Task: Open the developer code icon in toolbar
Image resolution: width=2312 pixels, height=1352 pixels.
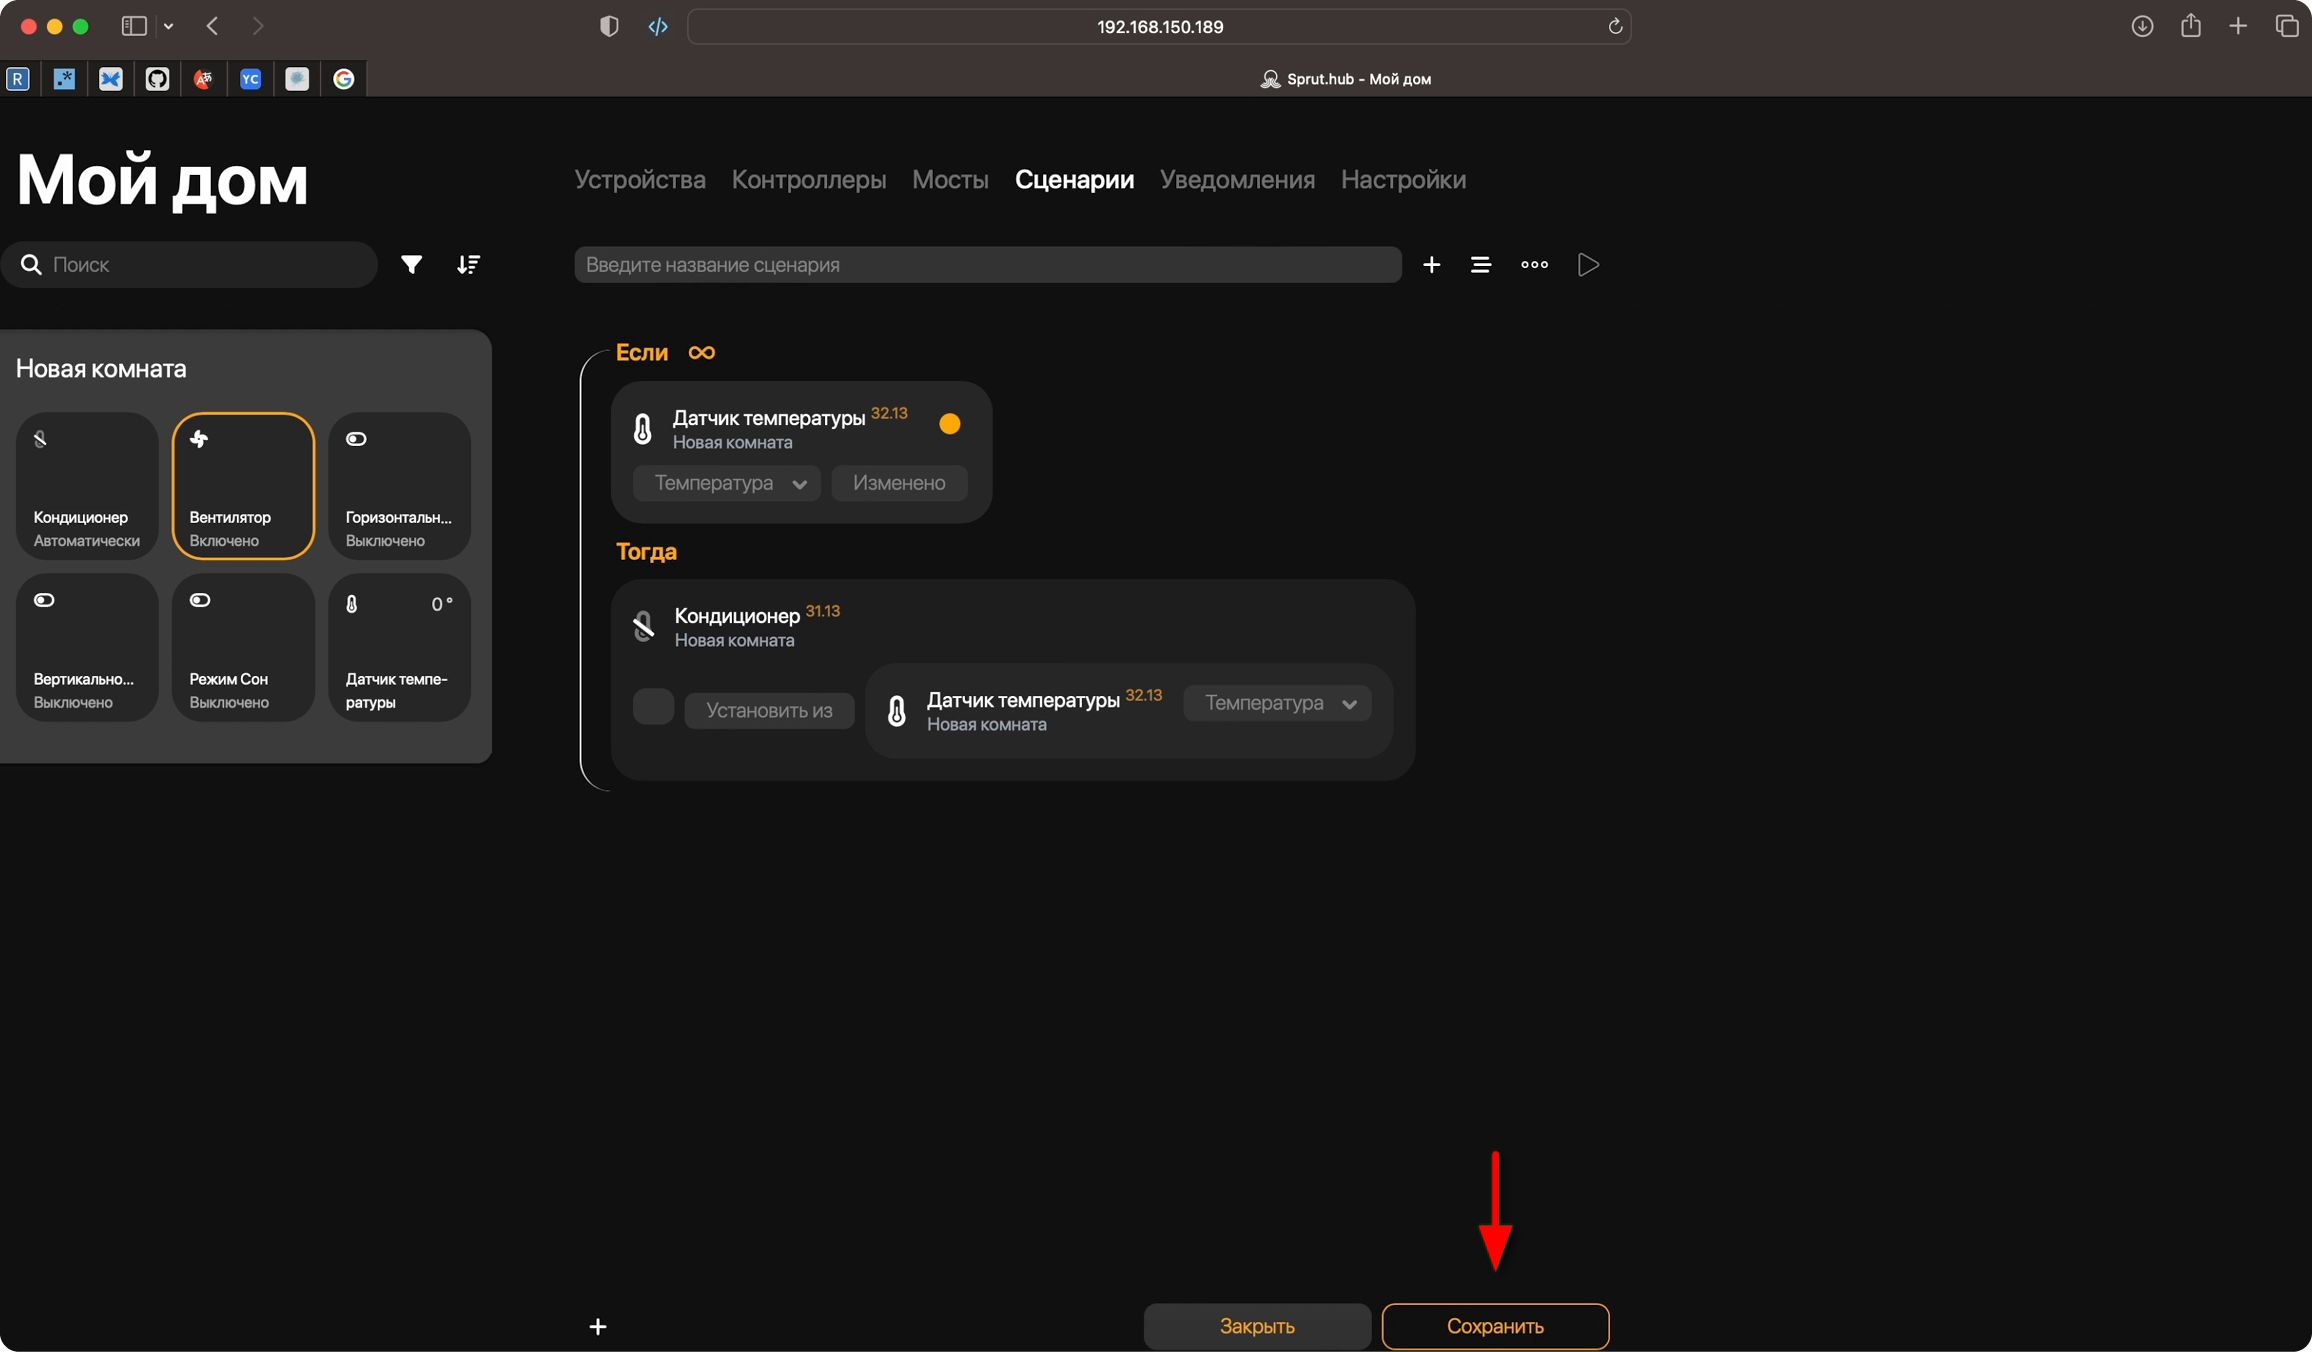Action: click(x=658, y=26)
